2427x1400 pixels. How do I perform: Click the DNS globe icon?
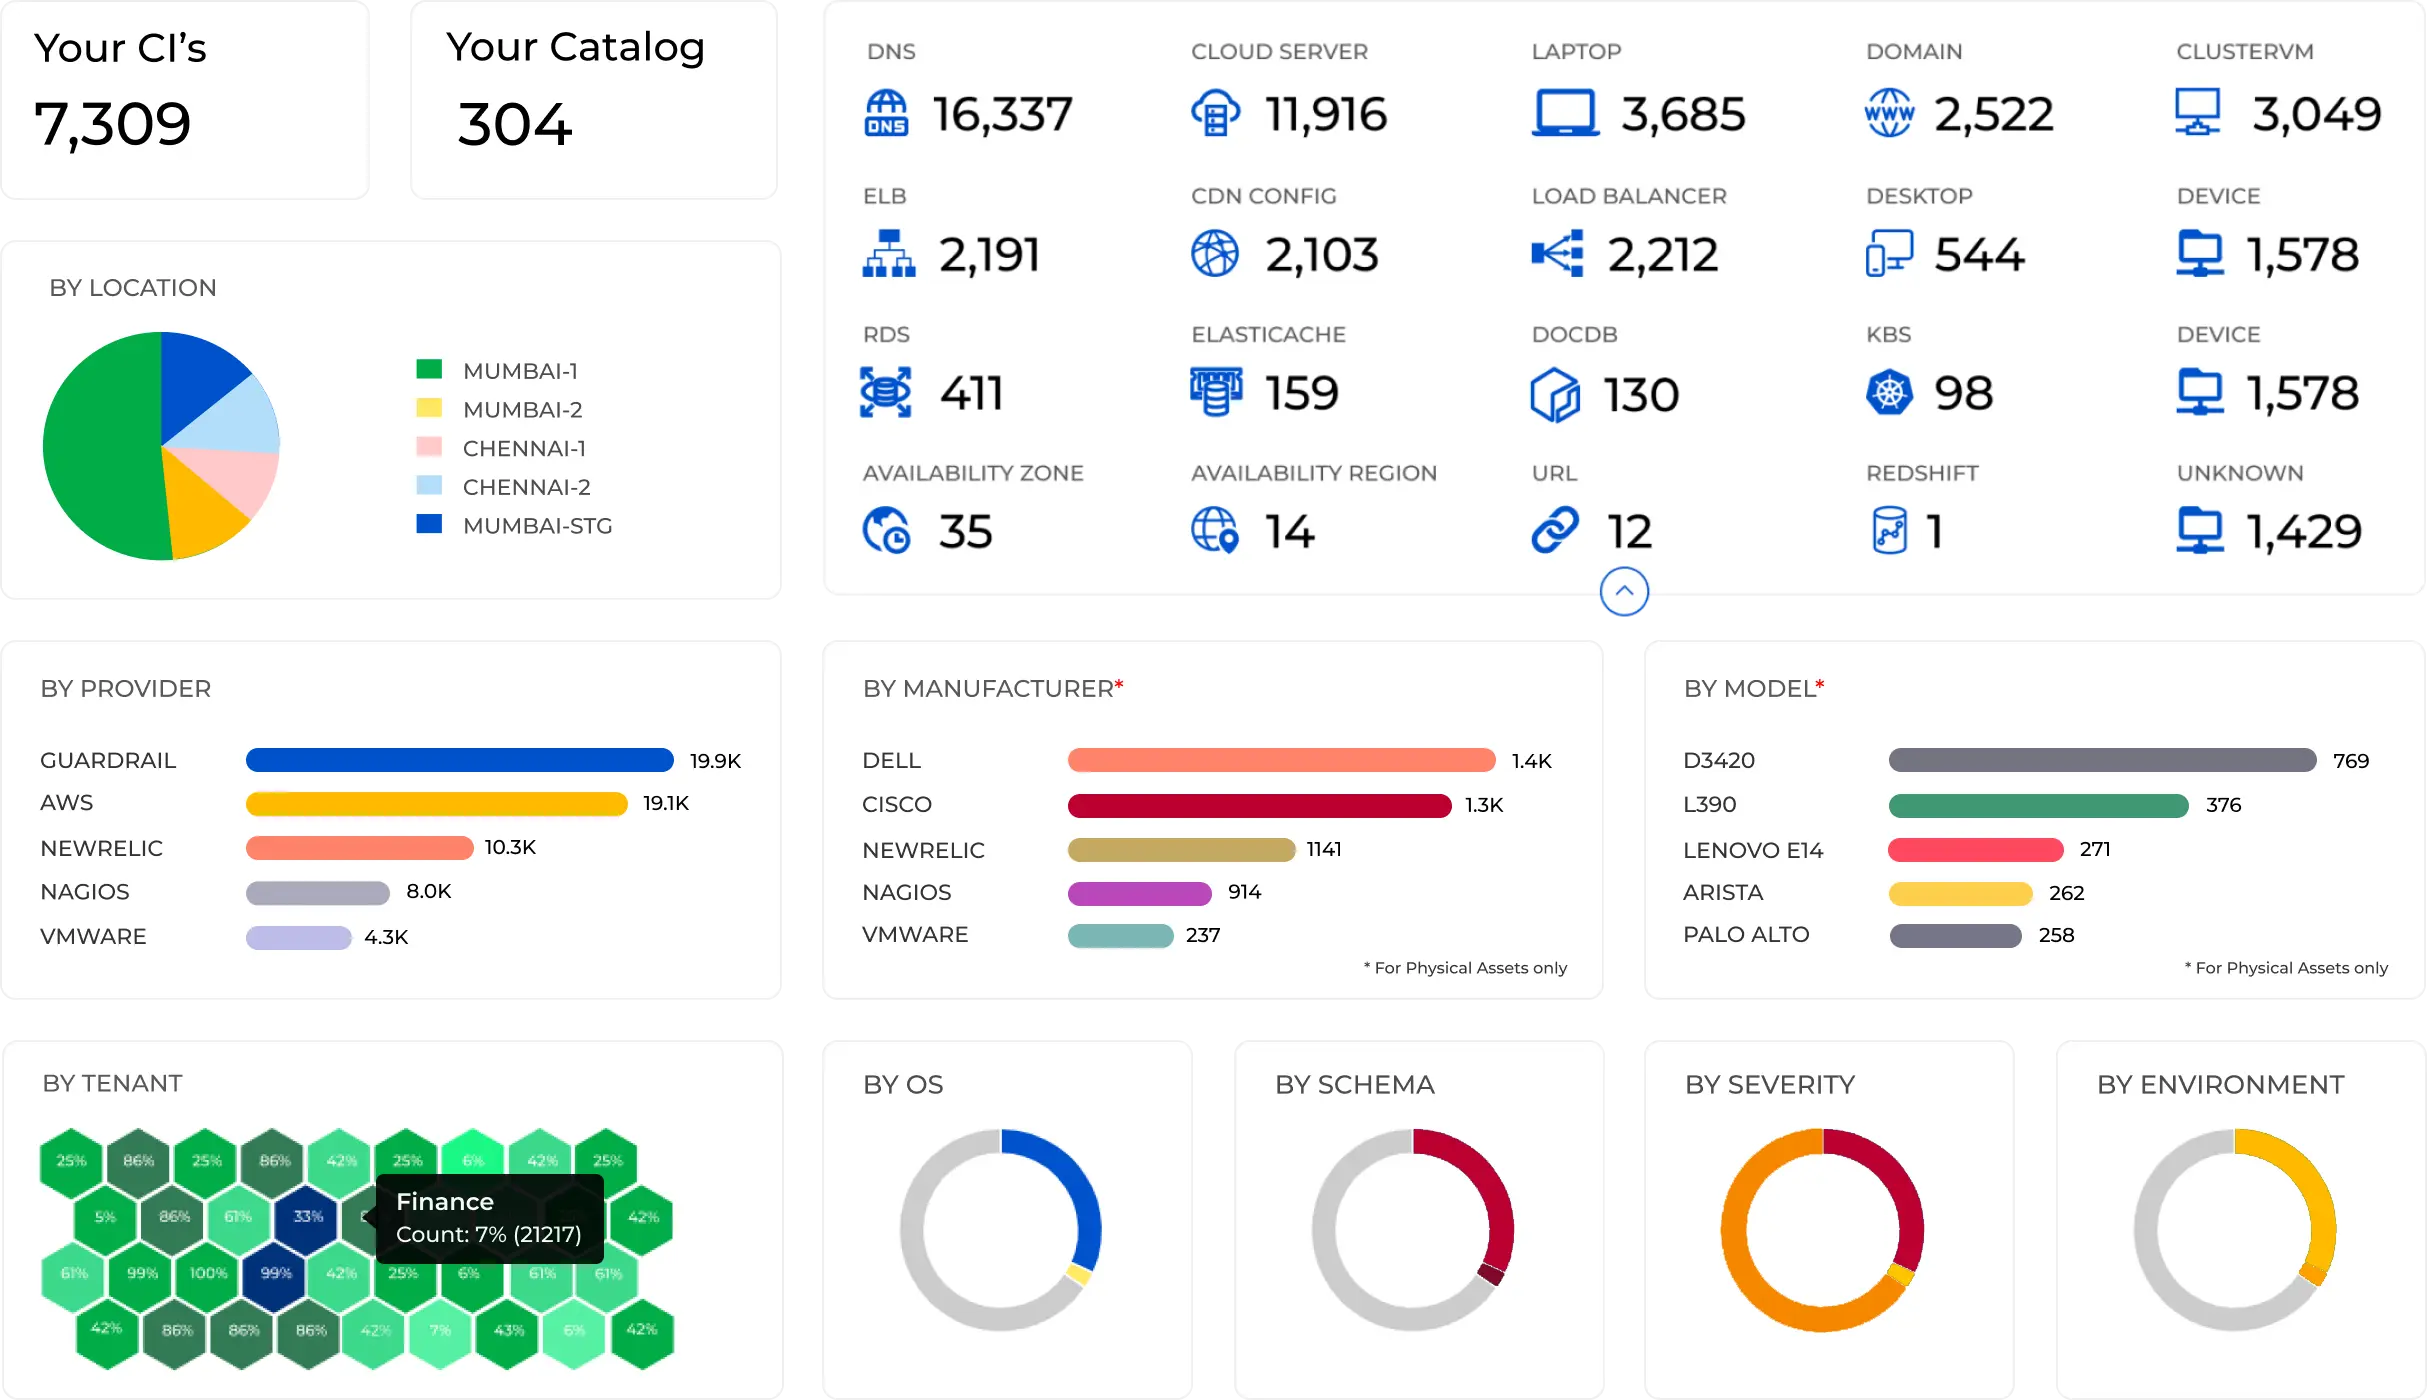886,113
